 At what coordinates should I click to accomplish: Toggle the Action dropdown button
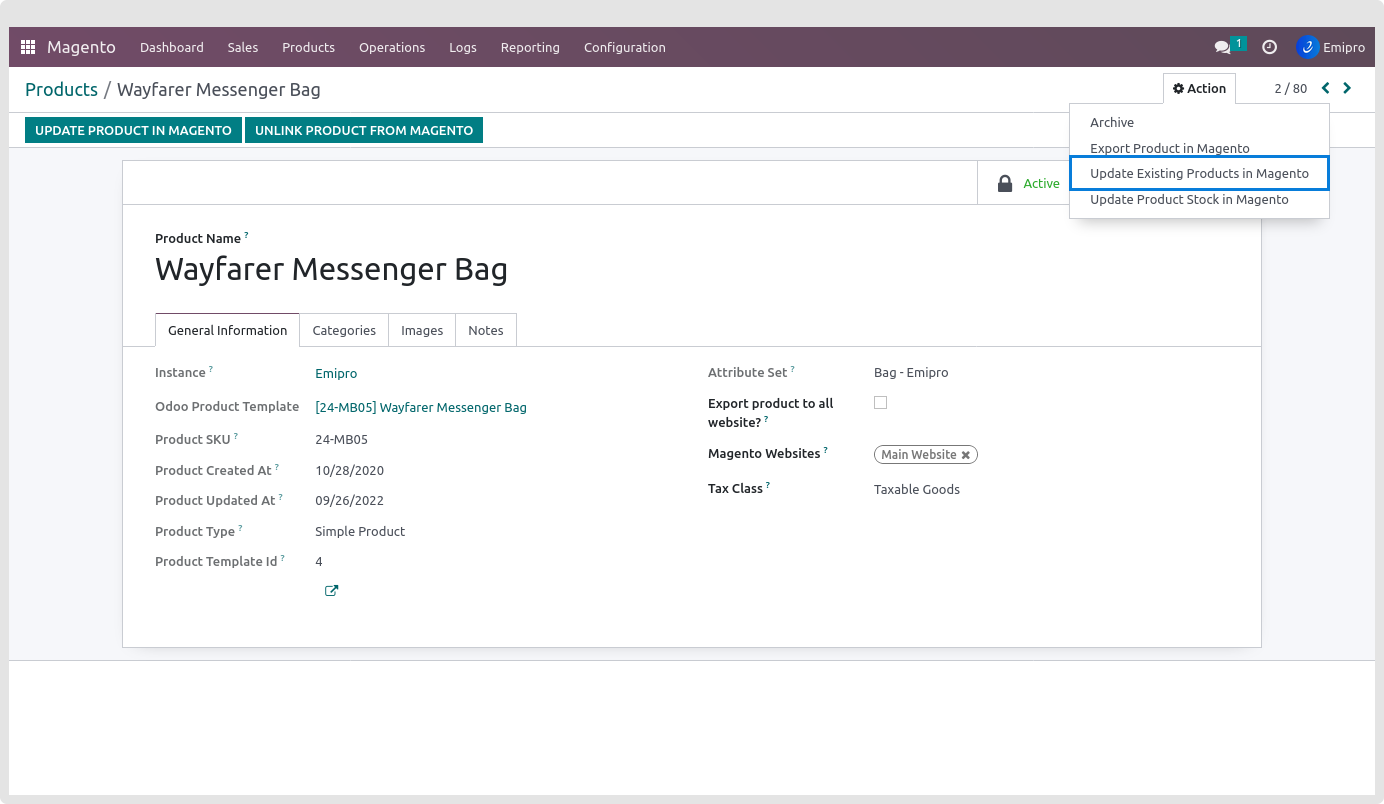coord(1199,88)
